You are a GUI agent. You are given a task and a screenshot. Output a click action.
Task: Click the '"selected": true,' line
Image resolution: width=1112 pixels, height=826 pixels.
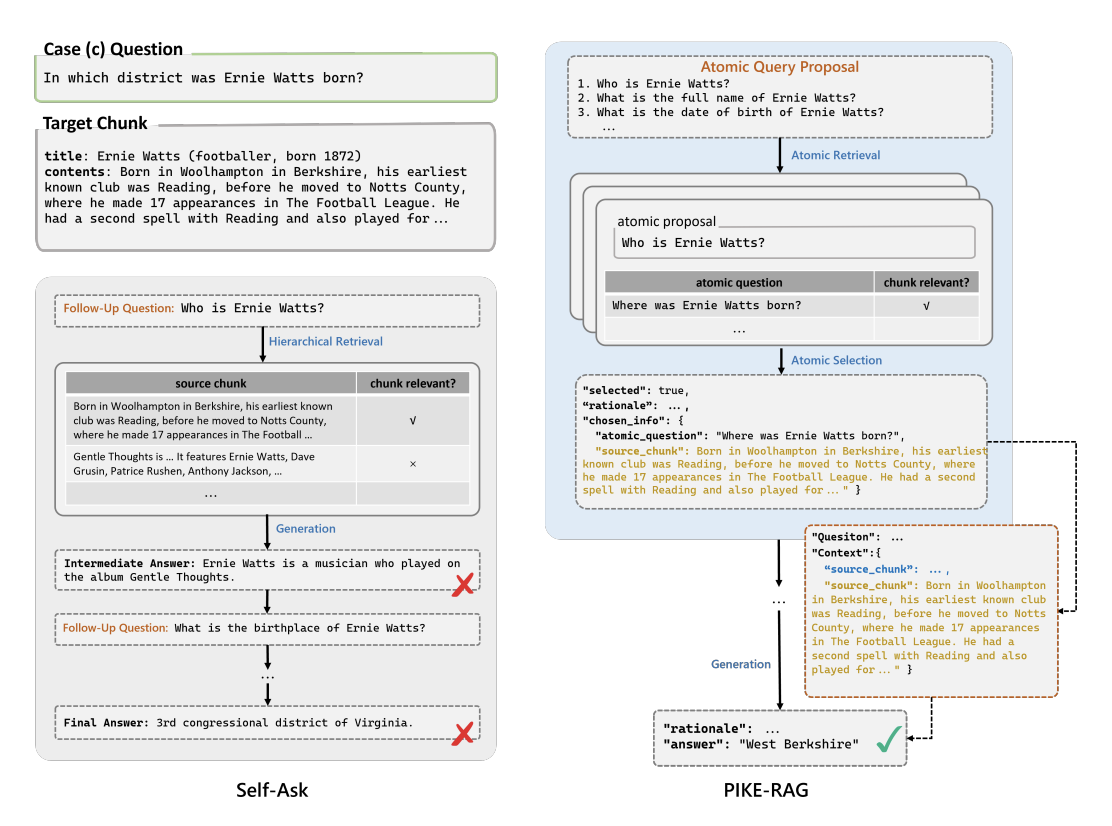(635, 391)
